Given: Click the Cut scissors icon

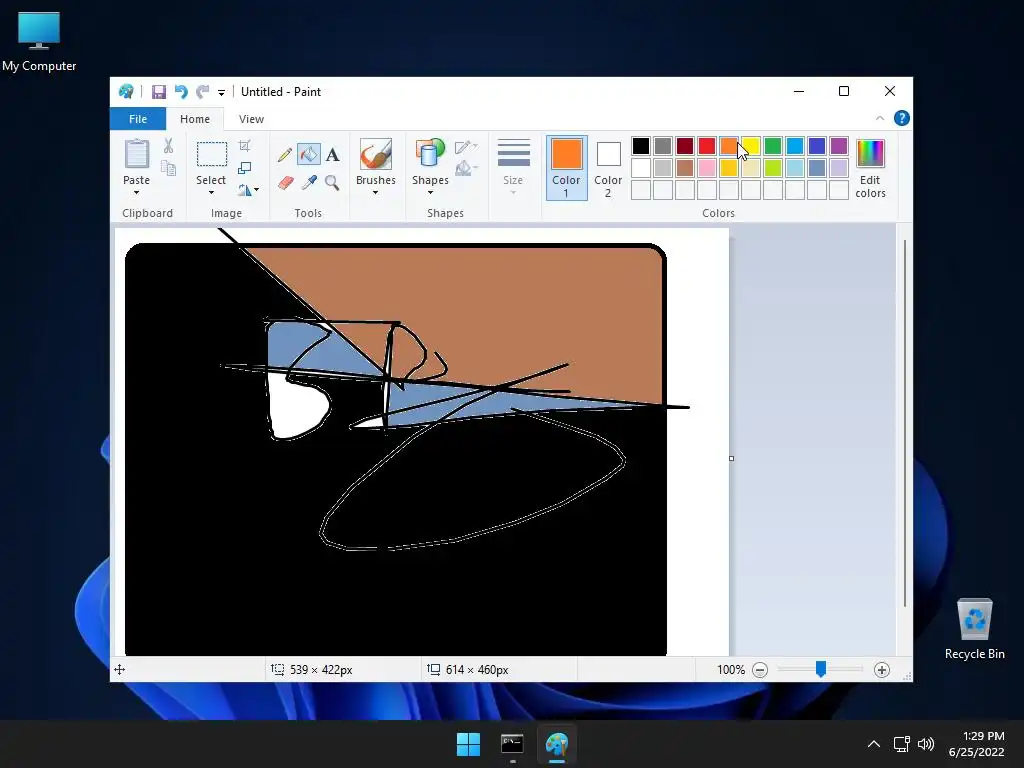Looking at the screenshot, I should pos(168,146).
